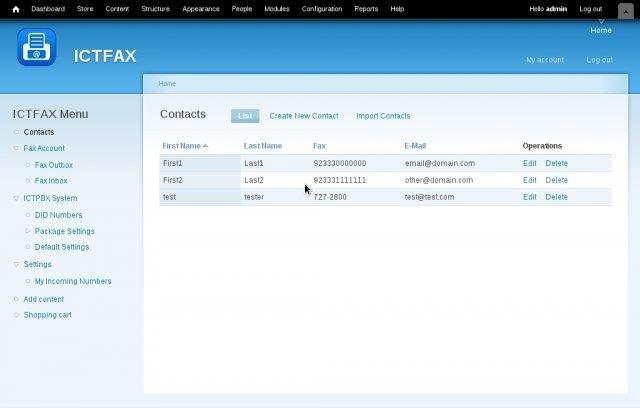Click the home icon in admin toolbar
Screen dimensions: 640x408
(x=16, y=9)
